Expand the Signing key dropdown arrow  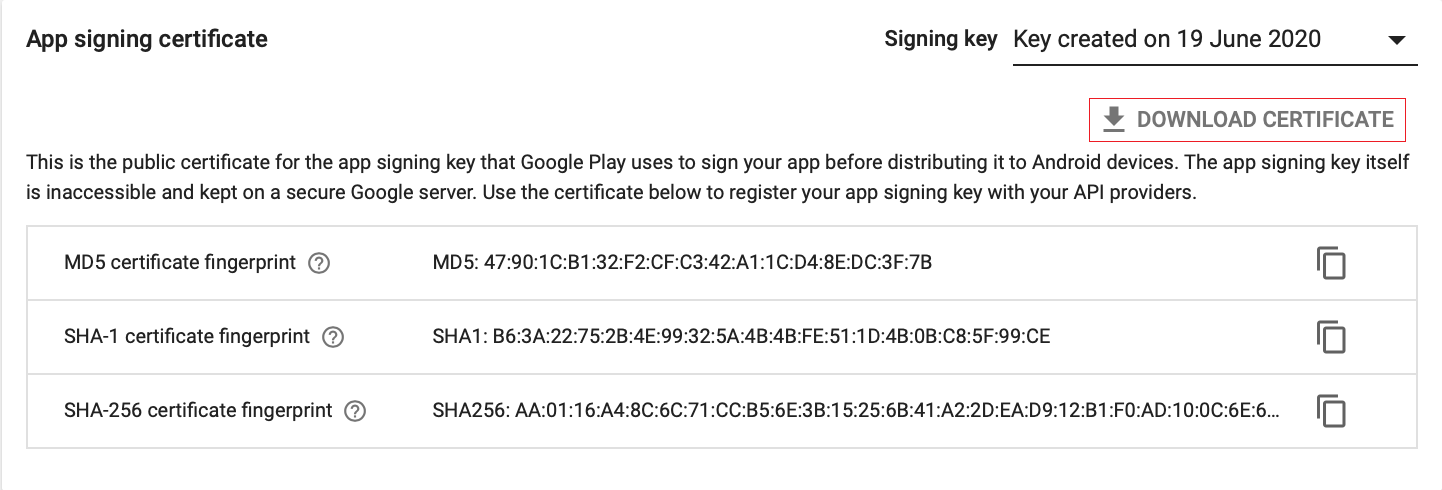click(1397, 41)
